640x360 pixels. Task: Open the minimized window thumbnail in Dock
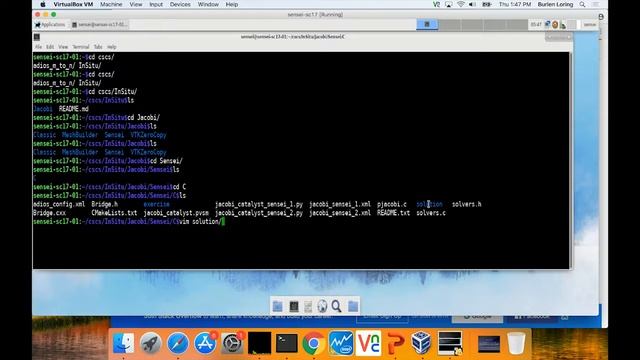coord(489,344)
